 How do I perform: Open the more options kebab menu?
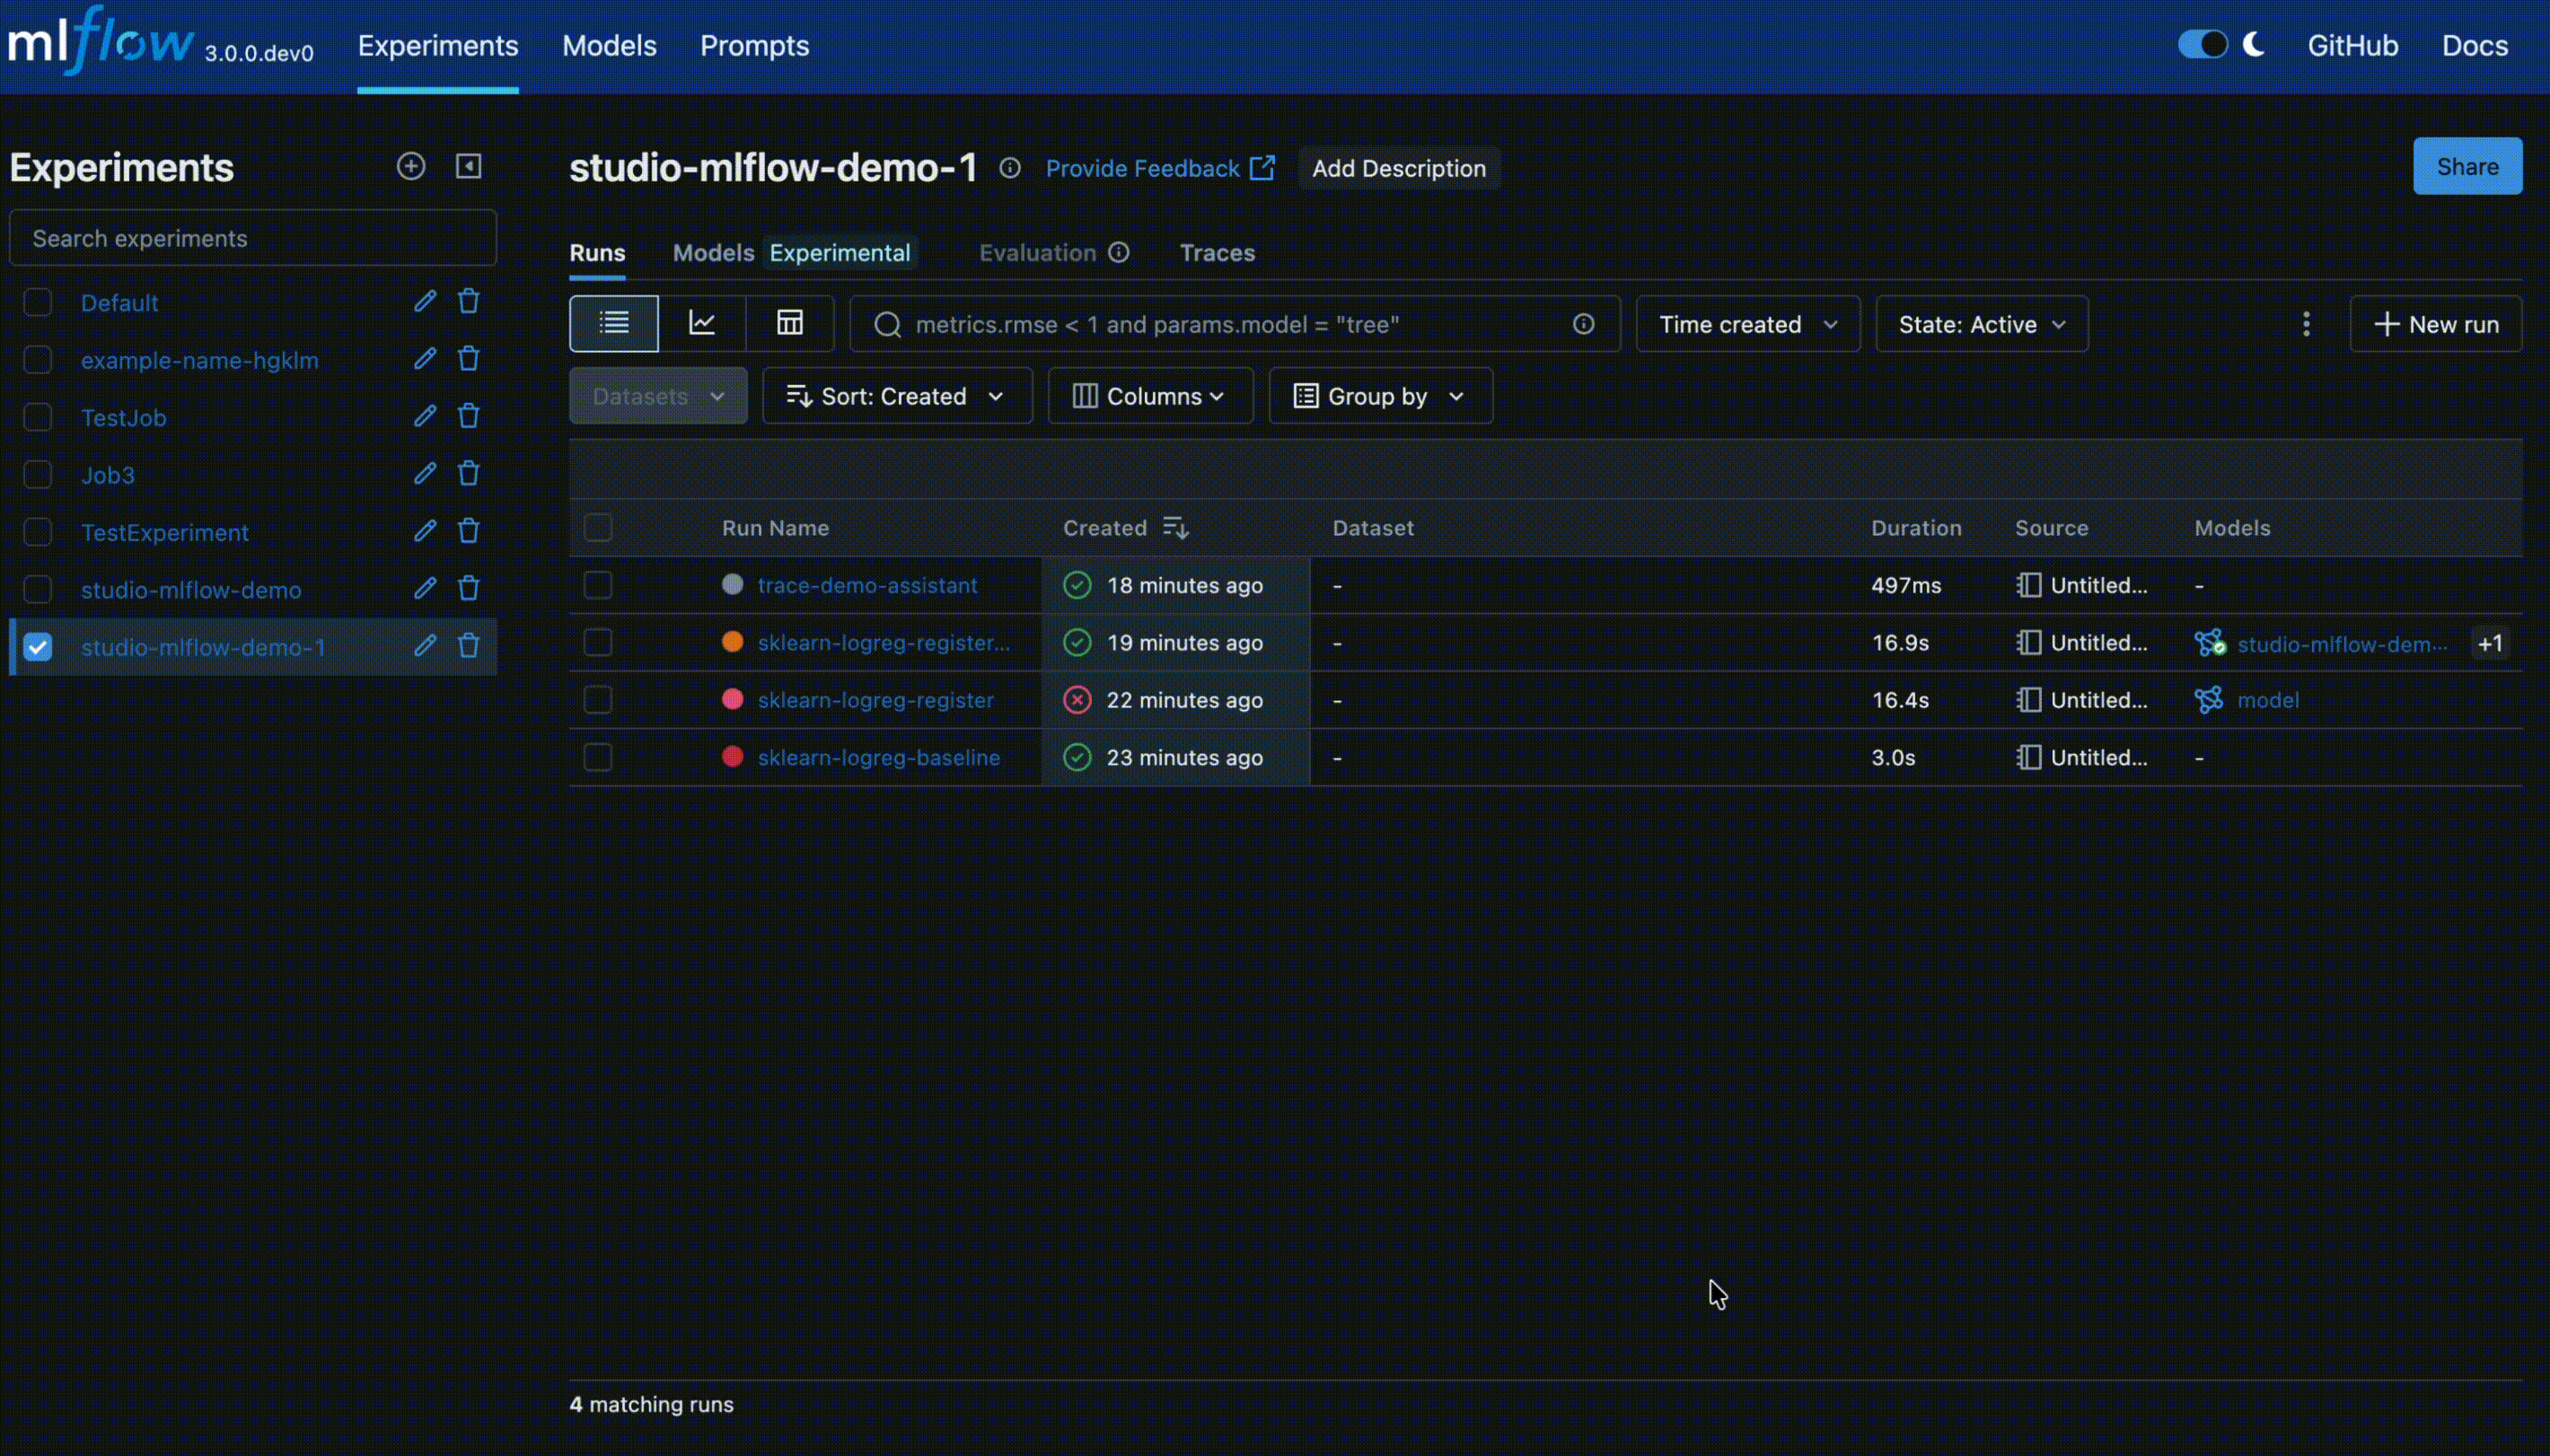[x=2306, y=324]
